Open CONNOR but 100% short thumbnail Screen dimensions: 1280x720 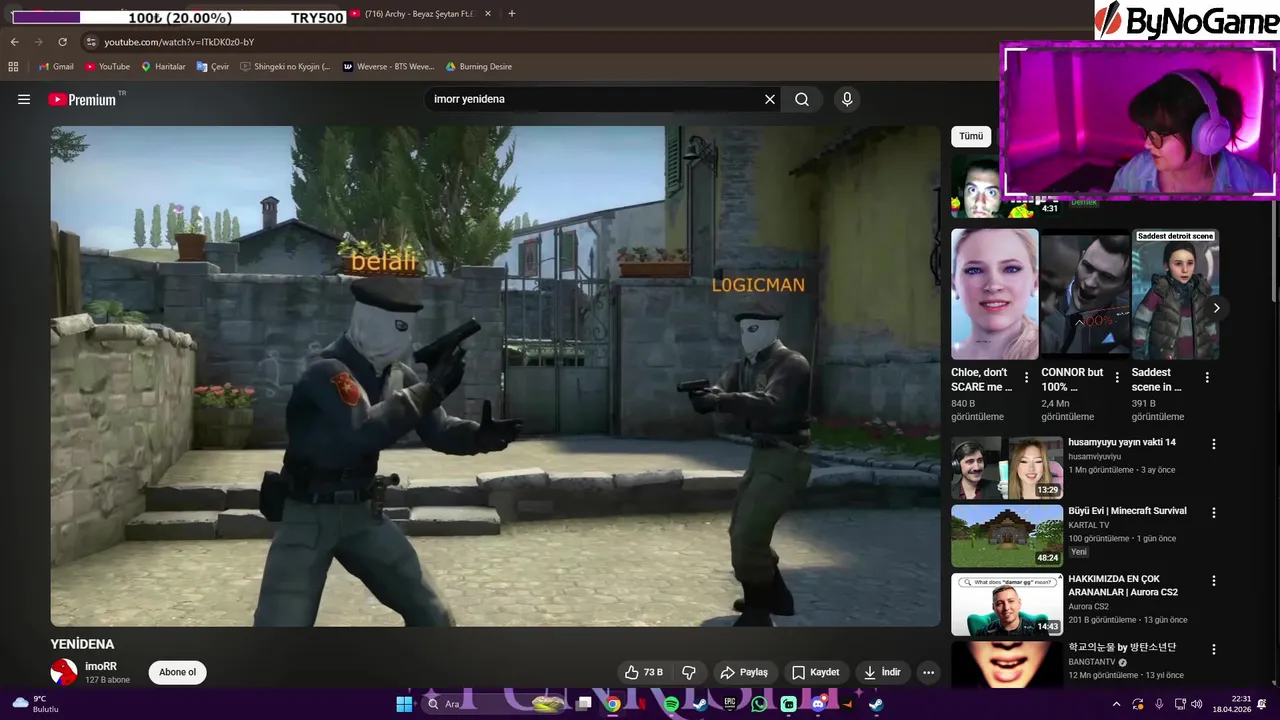(1085, 294)
